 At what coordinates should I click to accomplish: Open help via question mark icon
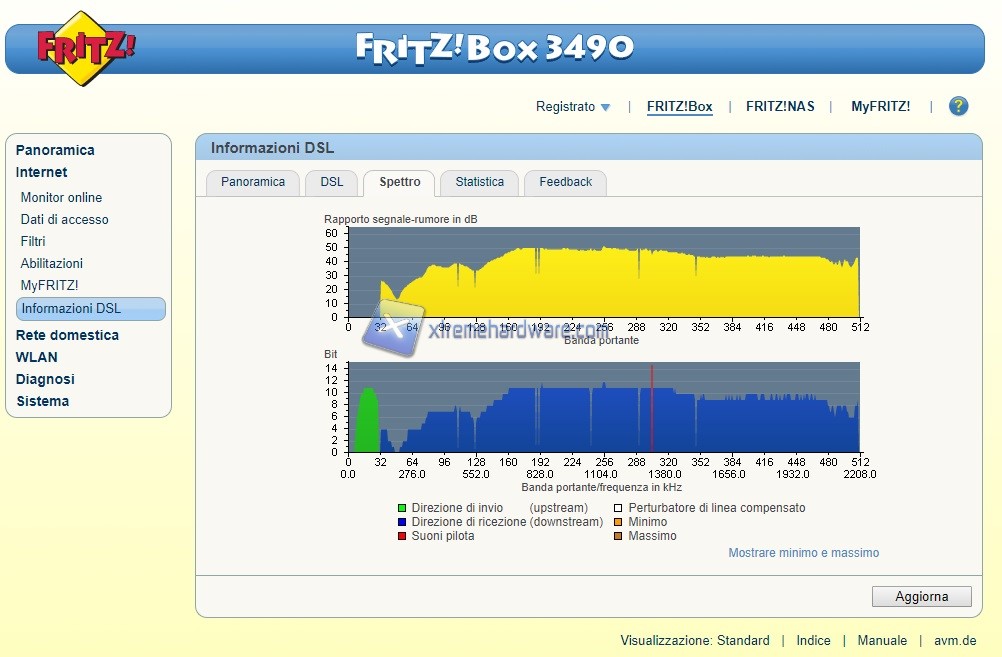point(958,106)
